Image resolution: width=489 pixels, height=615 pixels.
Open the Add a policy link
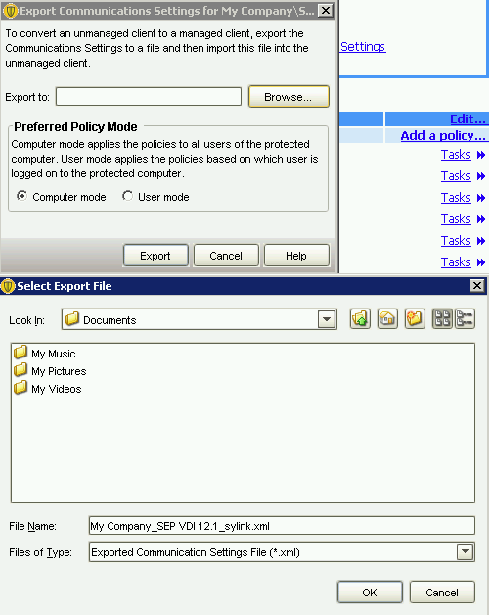(x=443, y=136)
